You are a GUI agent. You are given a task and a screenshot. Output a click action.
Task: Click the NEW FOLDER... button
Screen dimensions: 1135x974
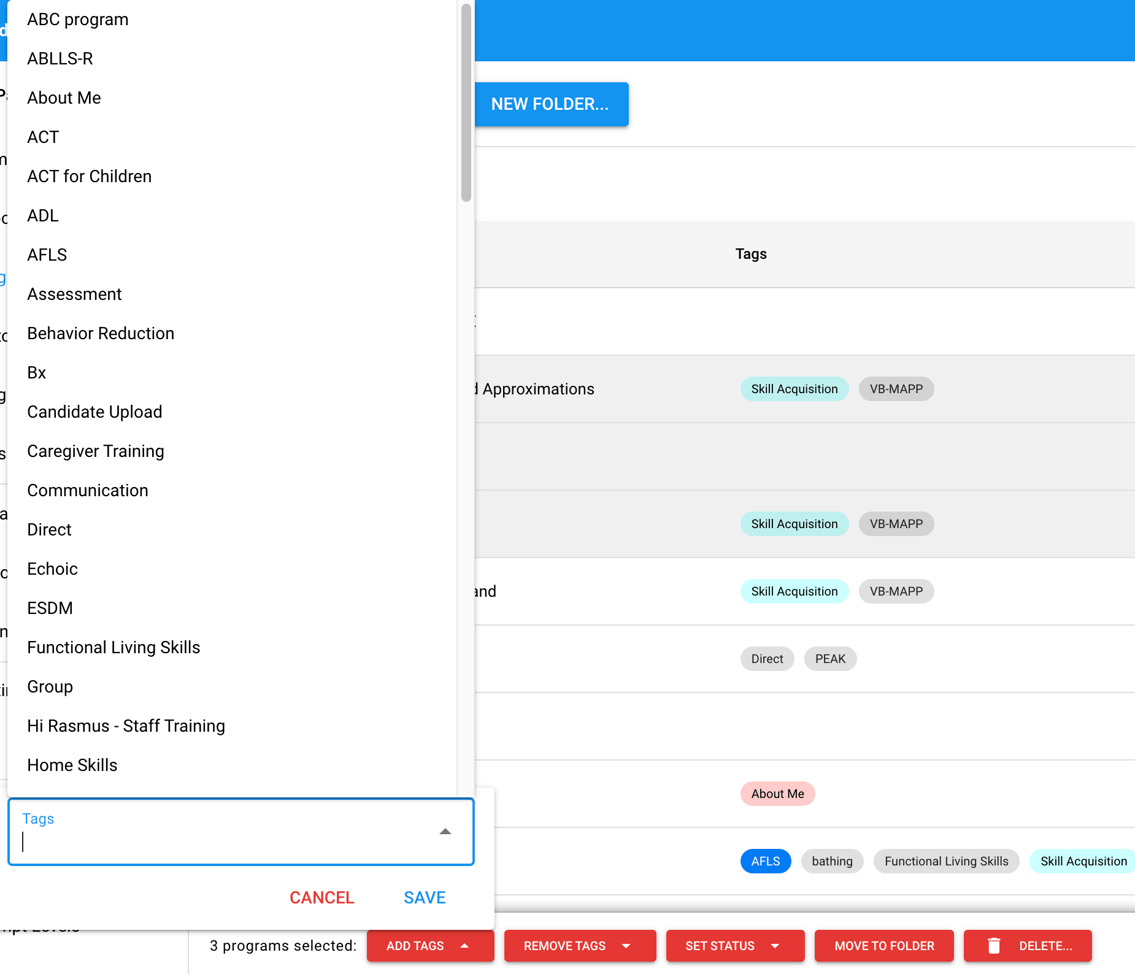[551, 104]
